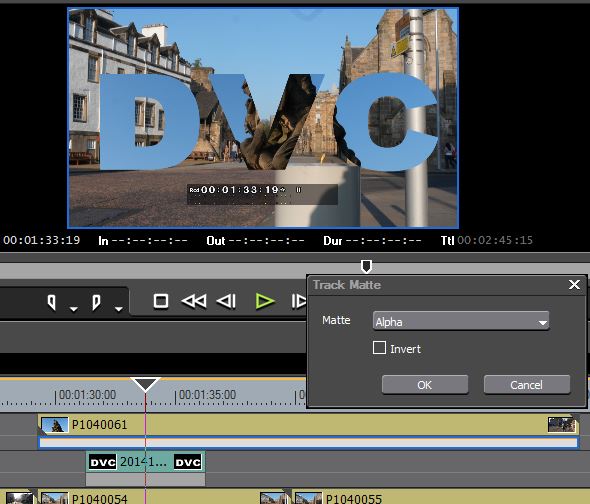Screen dimensions: 590x504
Task: Open the Set In point dropdown arrow
Action: pos(74,309)
